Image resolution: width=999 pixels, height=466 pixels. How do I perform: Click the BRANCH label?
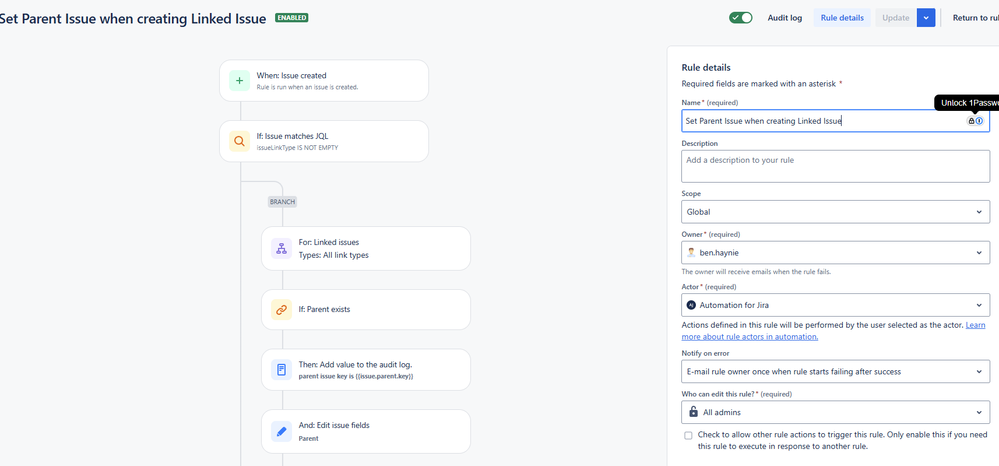282,201
